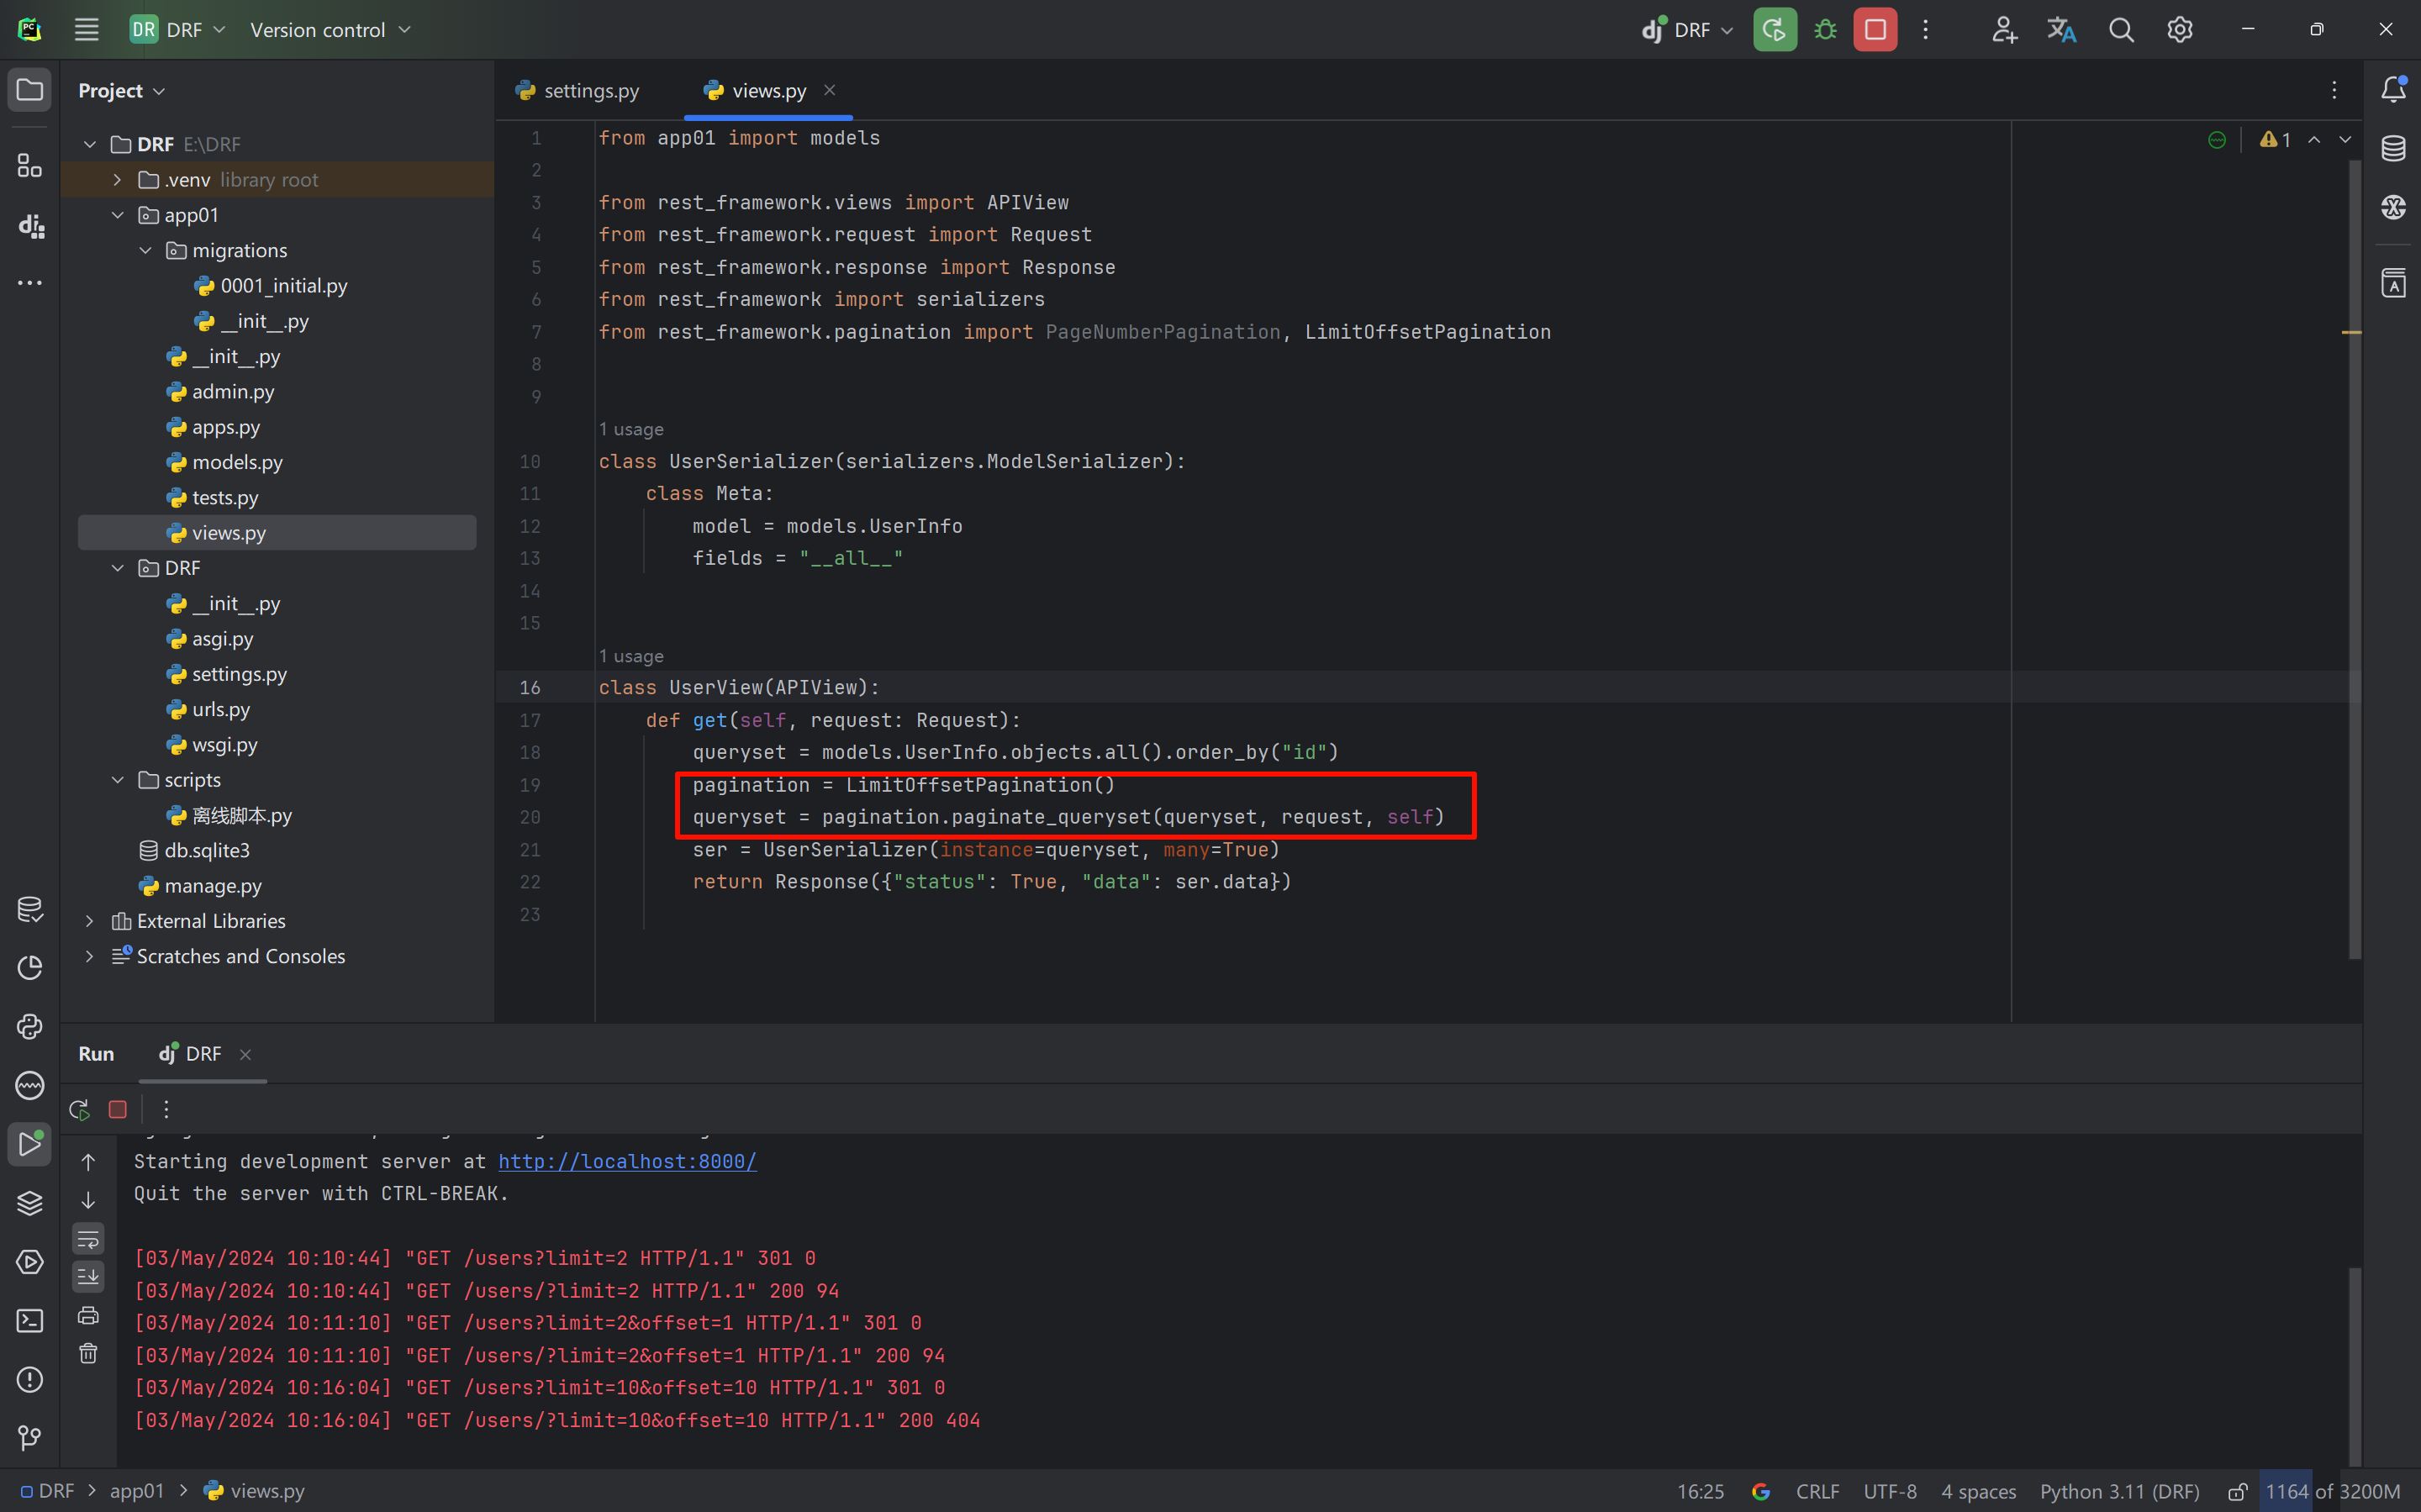Clear the run console output with trash icon
The height and width of the screenshot is (1512, 2421).
point(88,1353)
